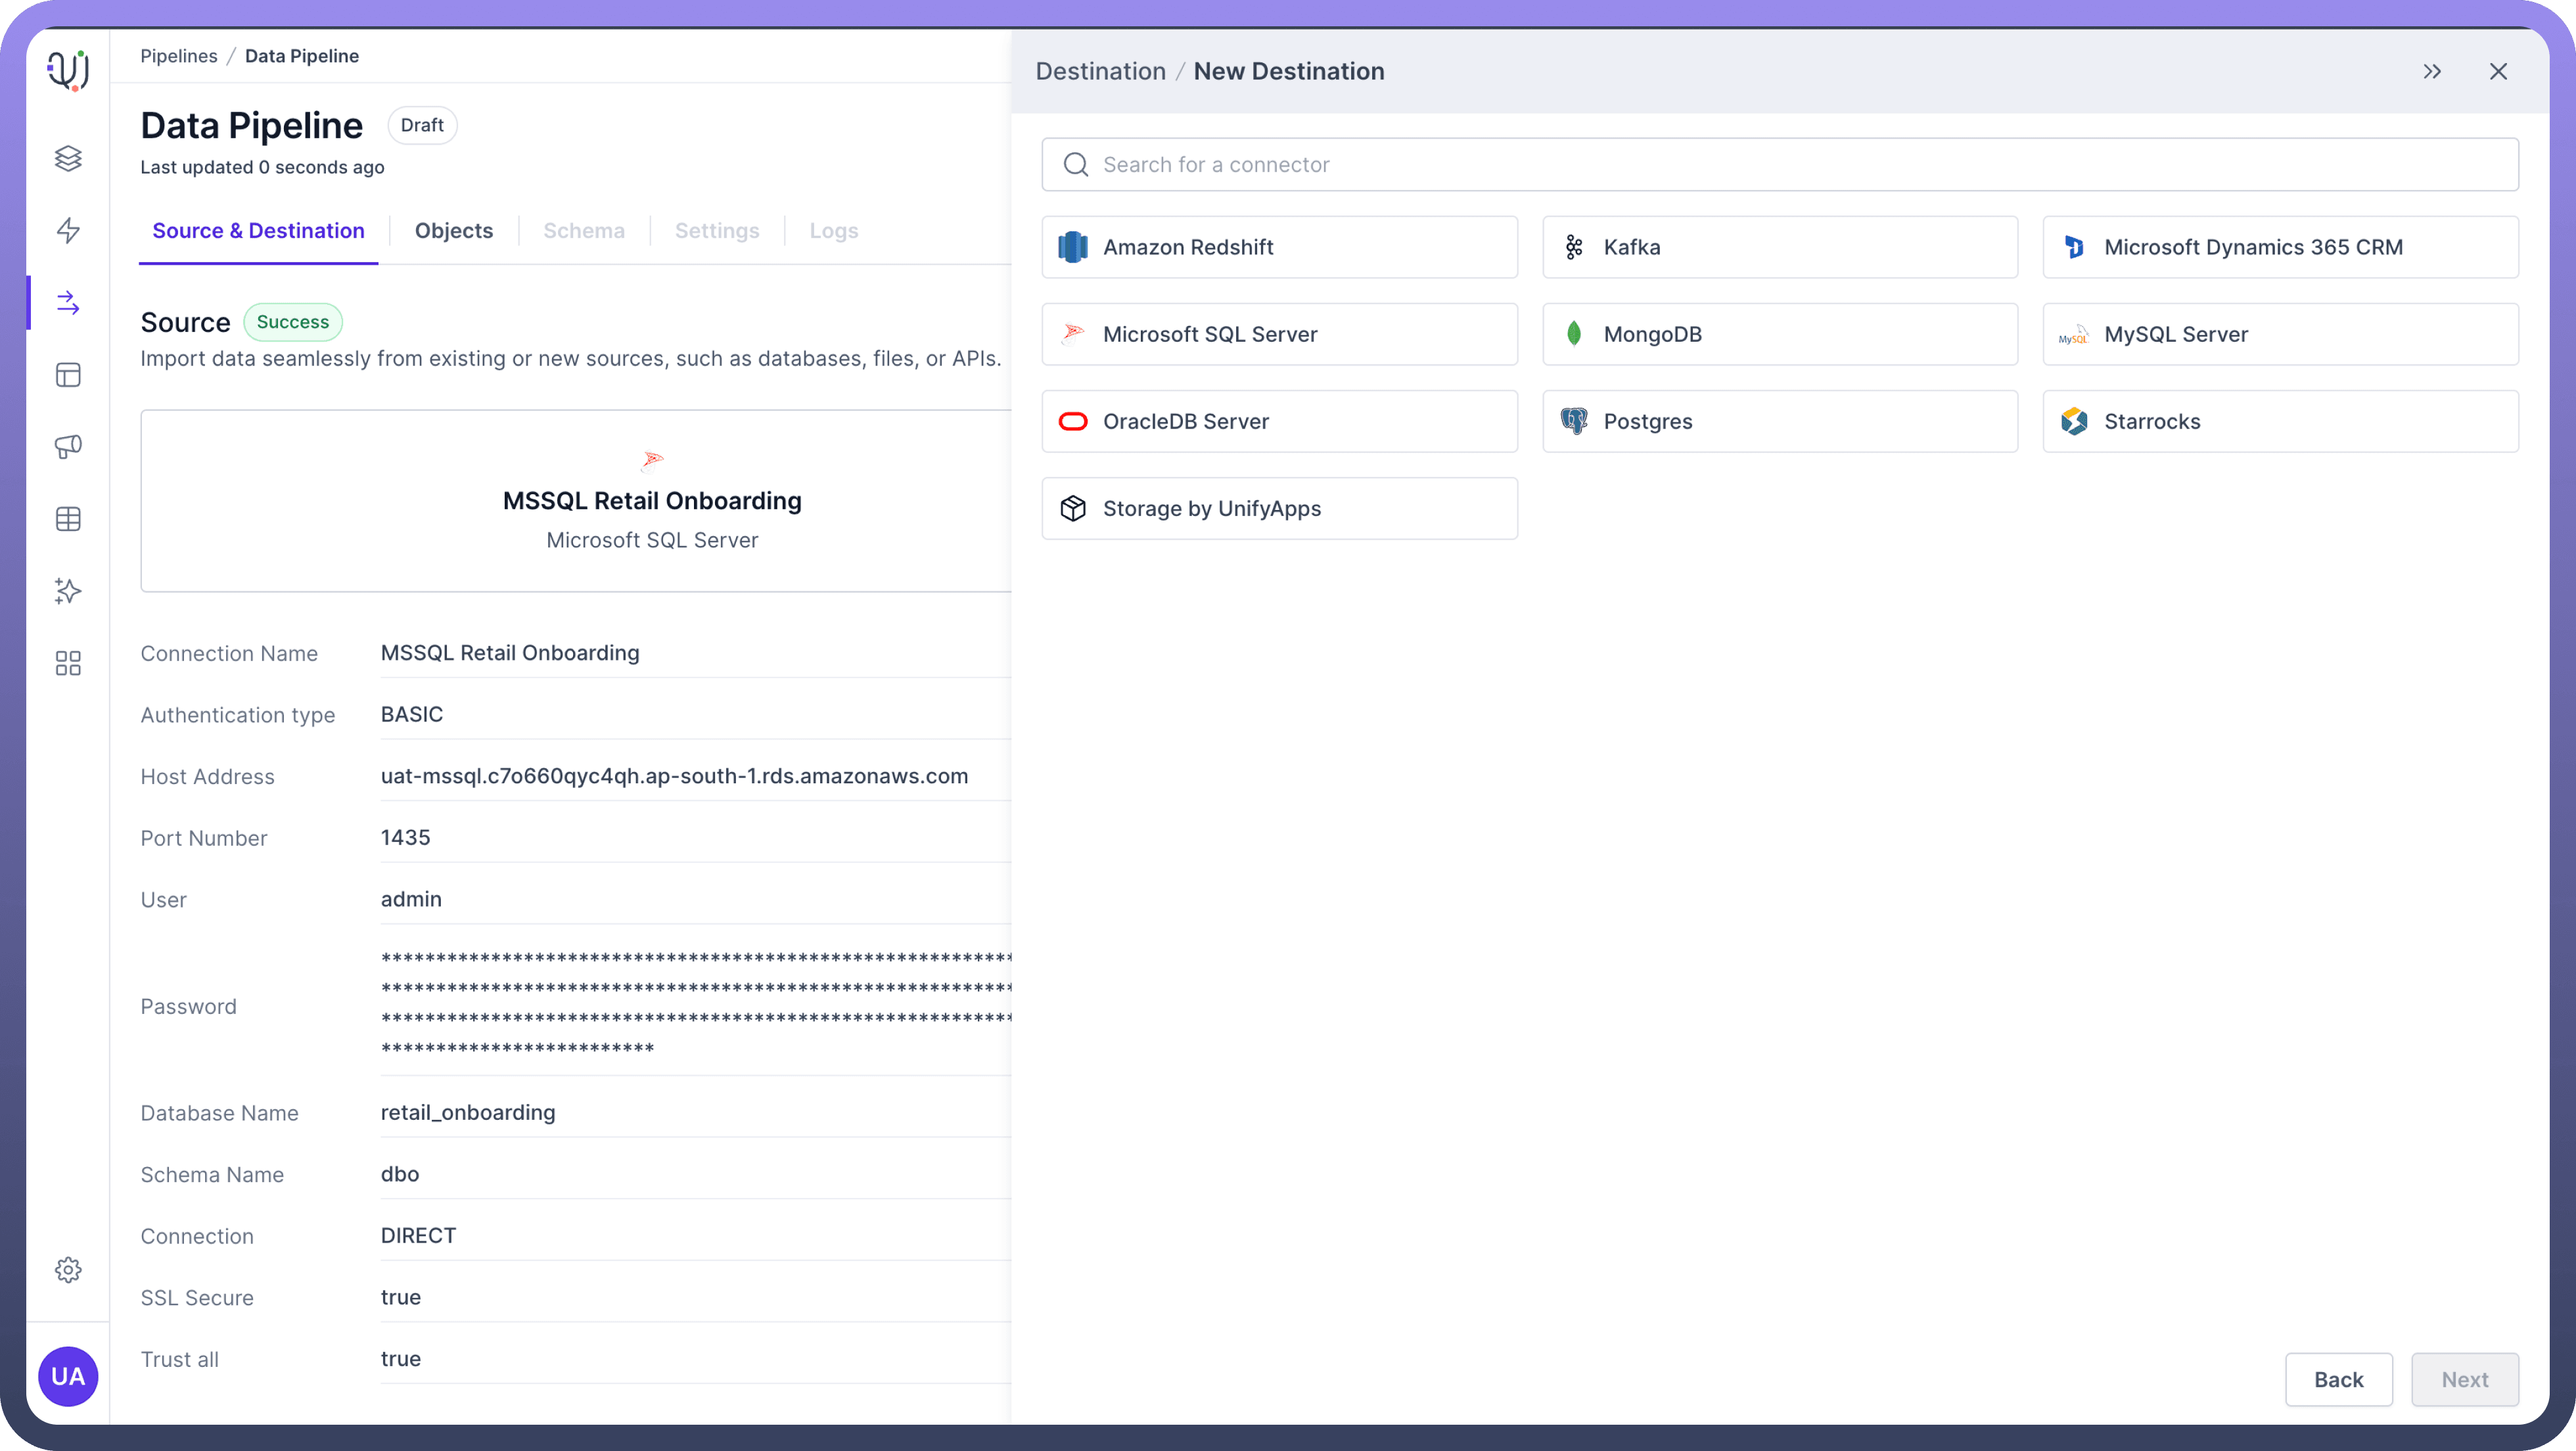Viewport: 2576px width, 1451px height.
Task: Open the layers stack icon in the sidebar
Action: [x=68, y=158]
